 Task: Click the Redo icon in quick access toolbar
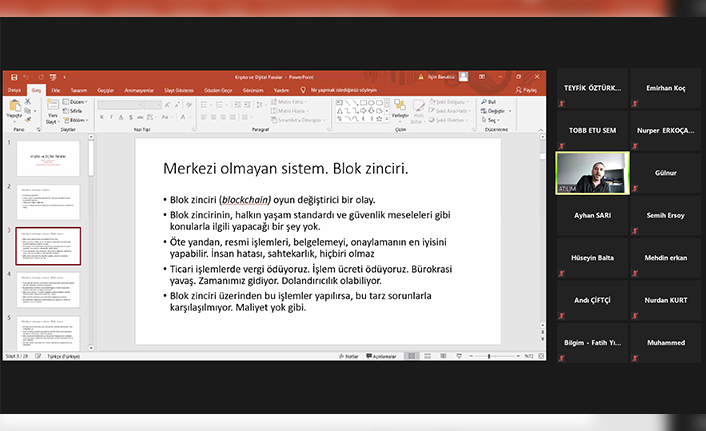(x=41, y=77)
